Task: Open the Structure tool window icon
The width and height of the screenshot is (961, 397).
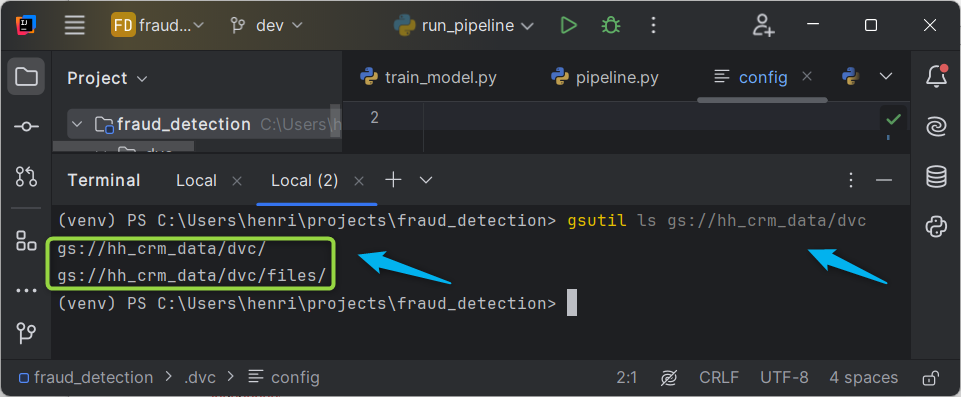Action: click(26, 240)
